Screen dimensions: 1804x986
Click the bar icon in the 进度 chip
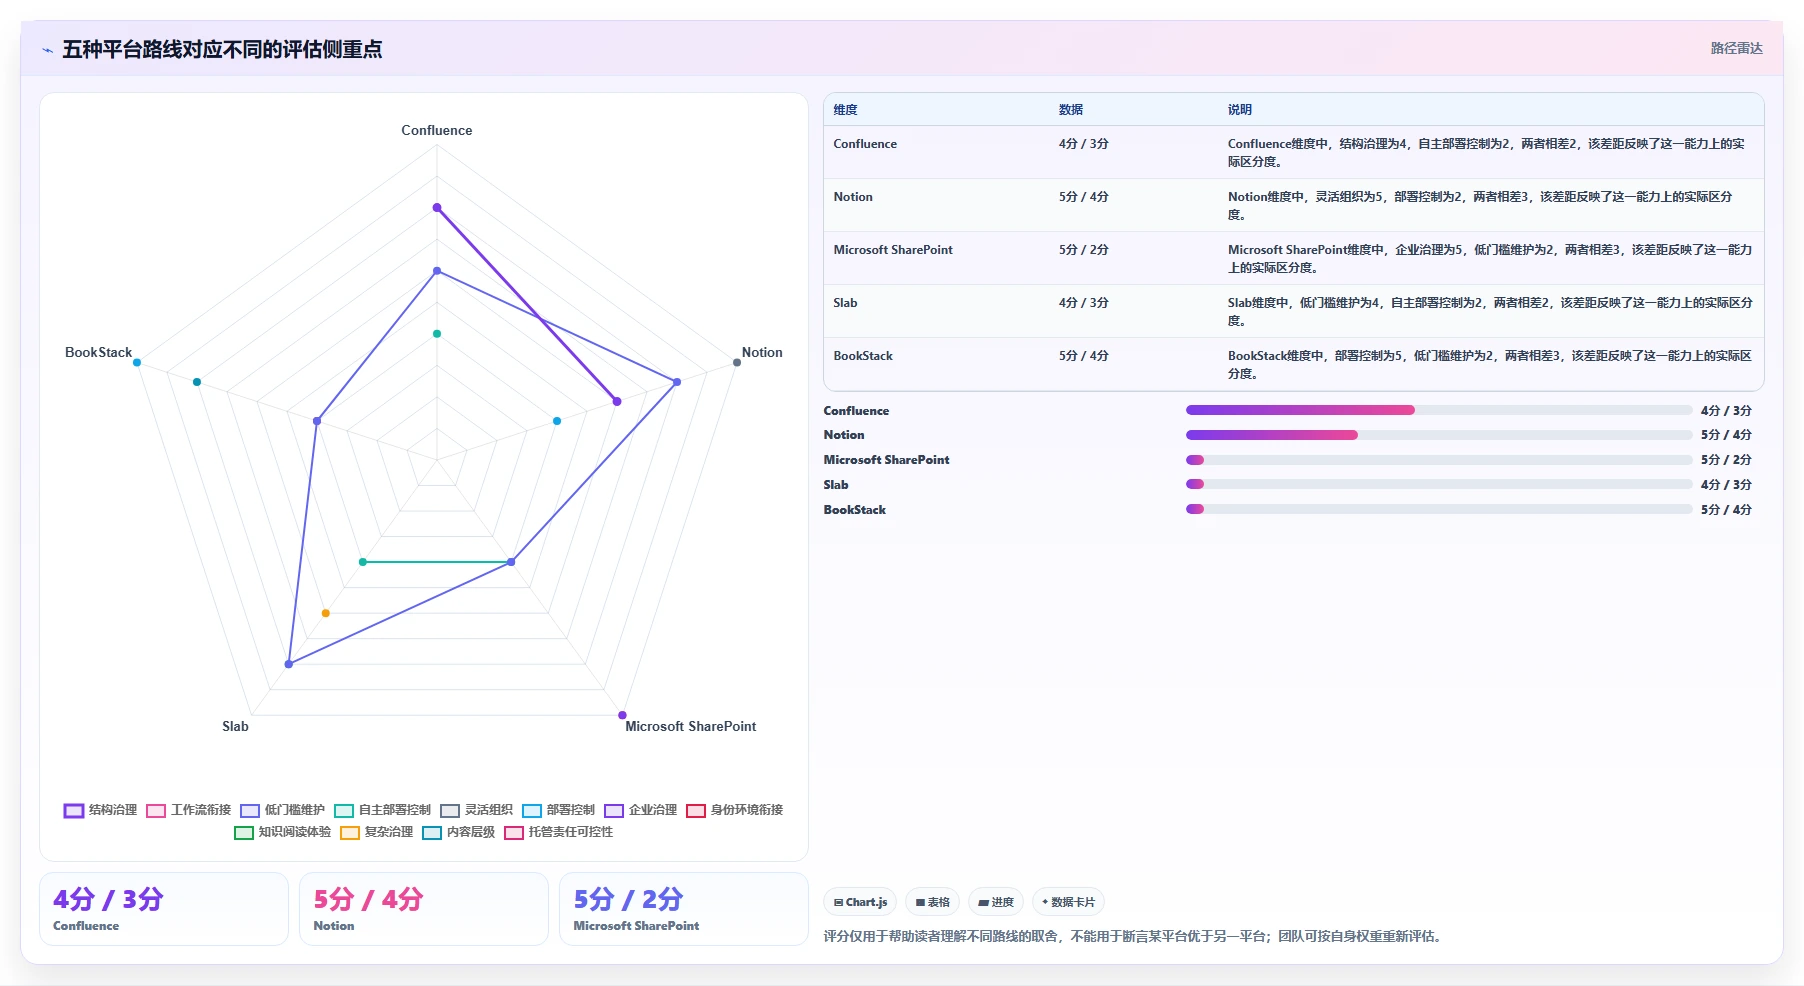(x=983, y=902)
